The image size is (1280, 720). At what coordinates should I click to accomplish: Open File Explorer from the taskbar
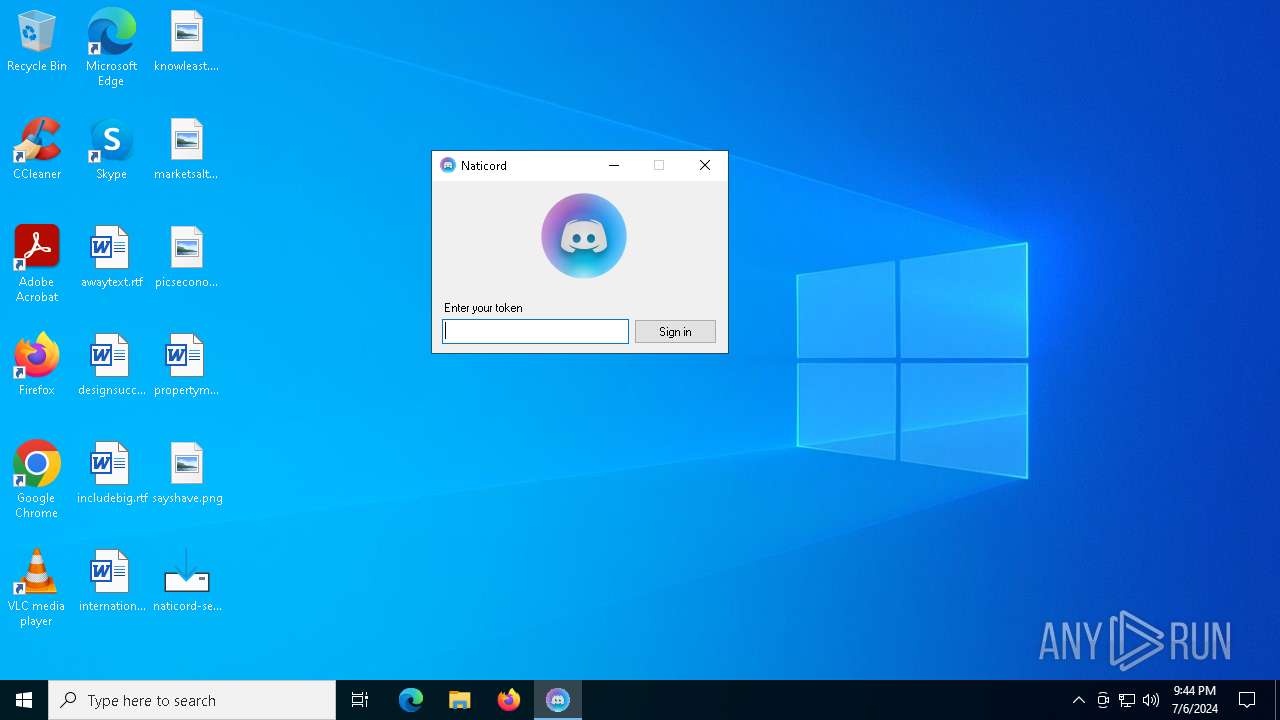tap(460, 700)
